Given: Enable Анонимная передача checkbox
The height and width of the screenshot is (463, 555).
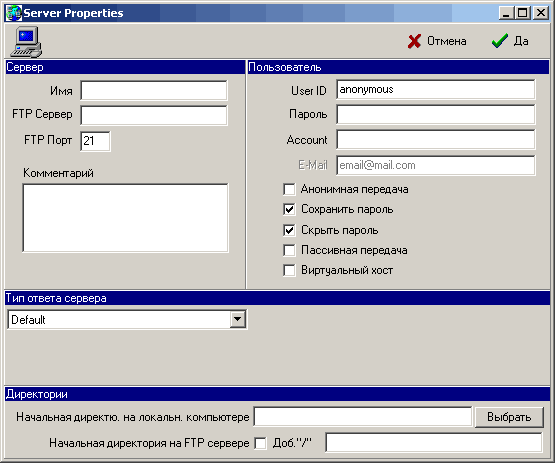Looking at the screenshot, I should pos(289,189).
